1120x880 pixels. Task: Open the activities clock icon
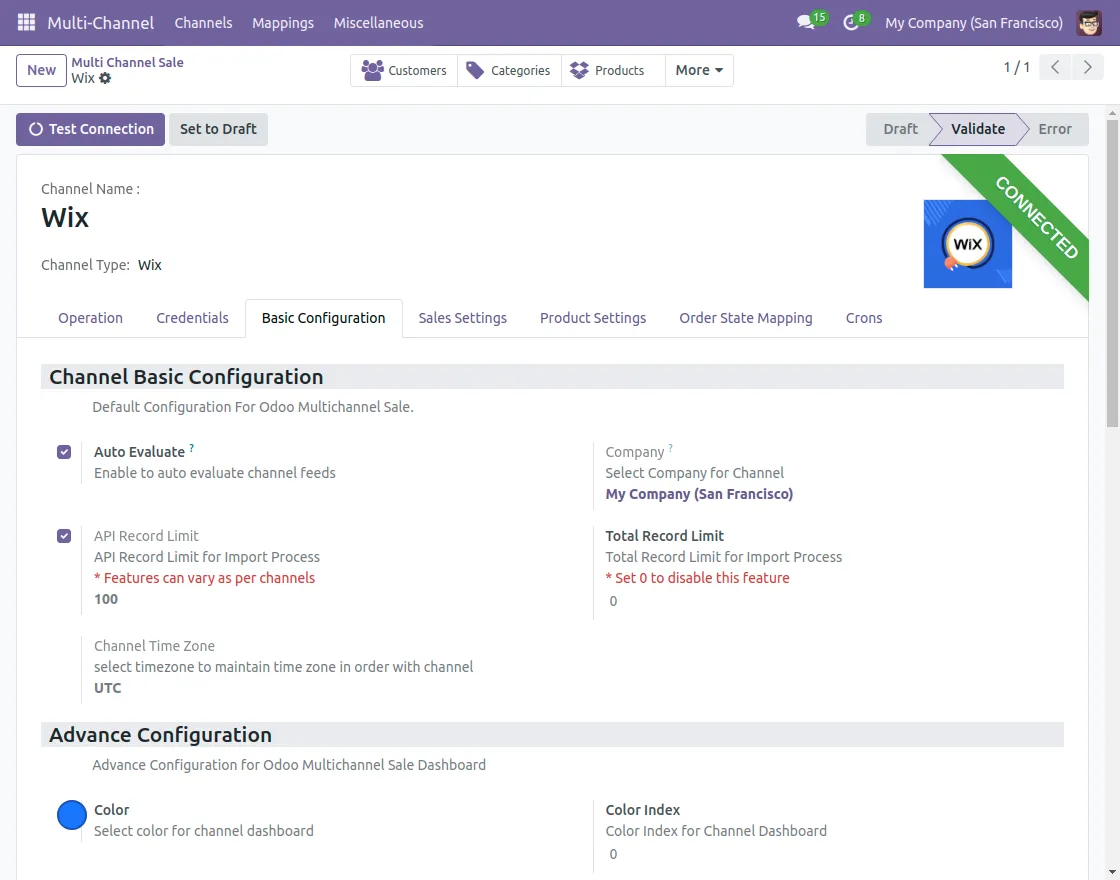coord(851,22)
